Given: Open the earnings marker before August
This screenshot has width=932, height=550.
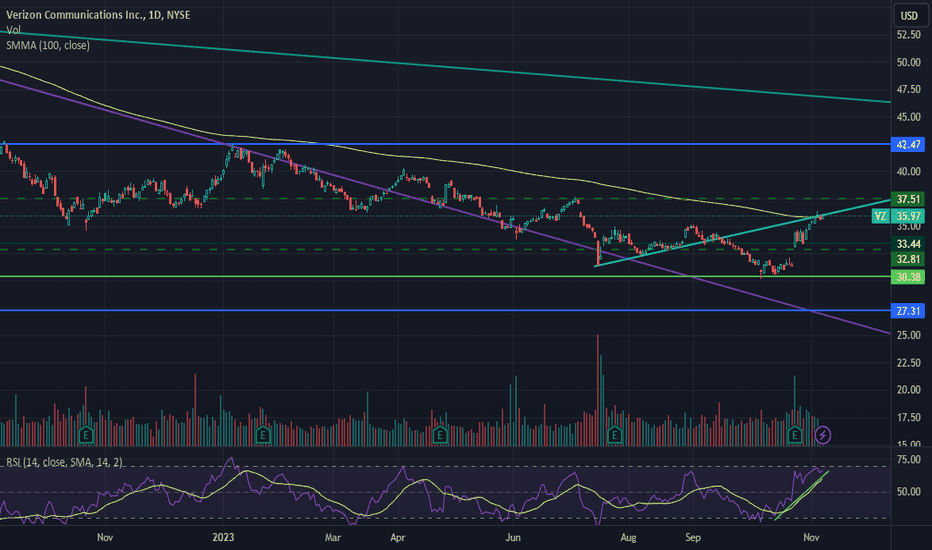Looking at the screenshot, I should [615, 435].
